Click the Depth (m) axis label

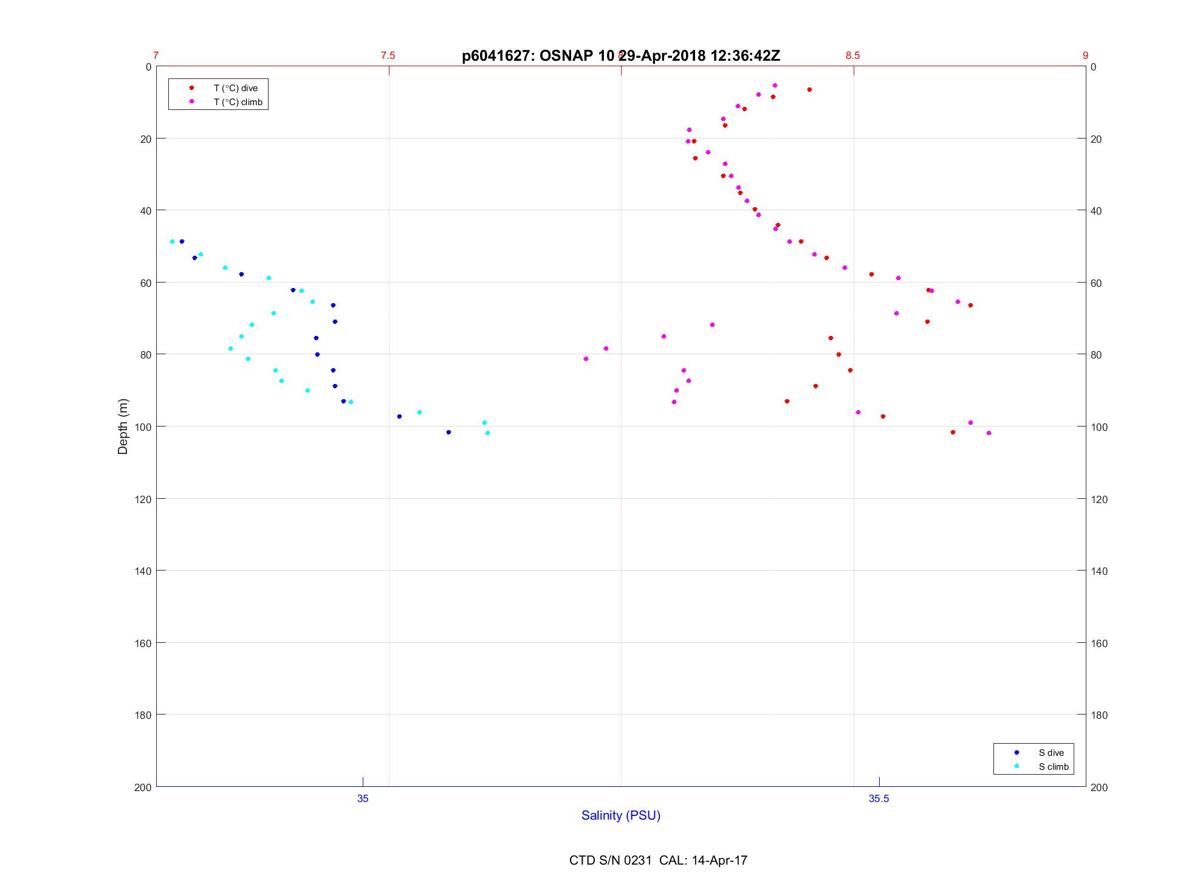tap(124, 427)
